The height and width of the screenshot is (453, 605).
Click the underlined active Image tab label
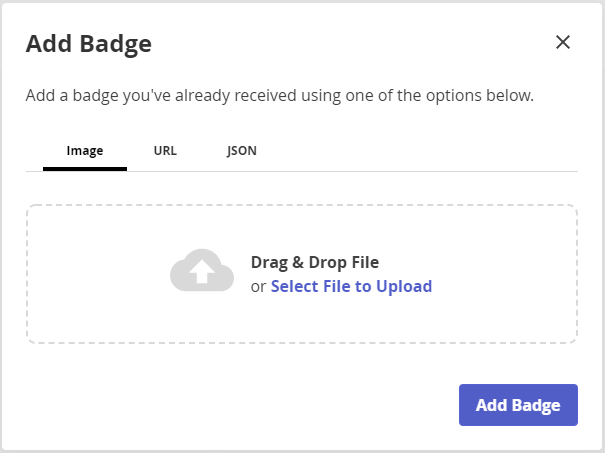(x=85, y=151)
